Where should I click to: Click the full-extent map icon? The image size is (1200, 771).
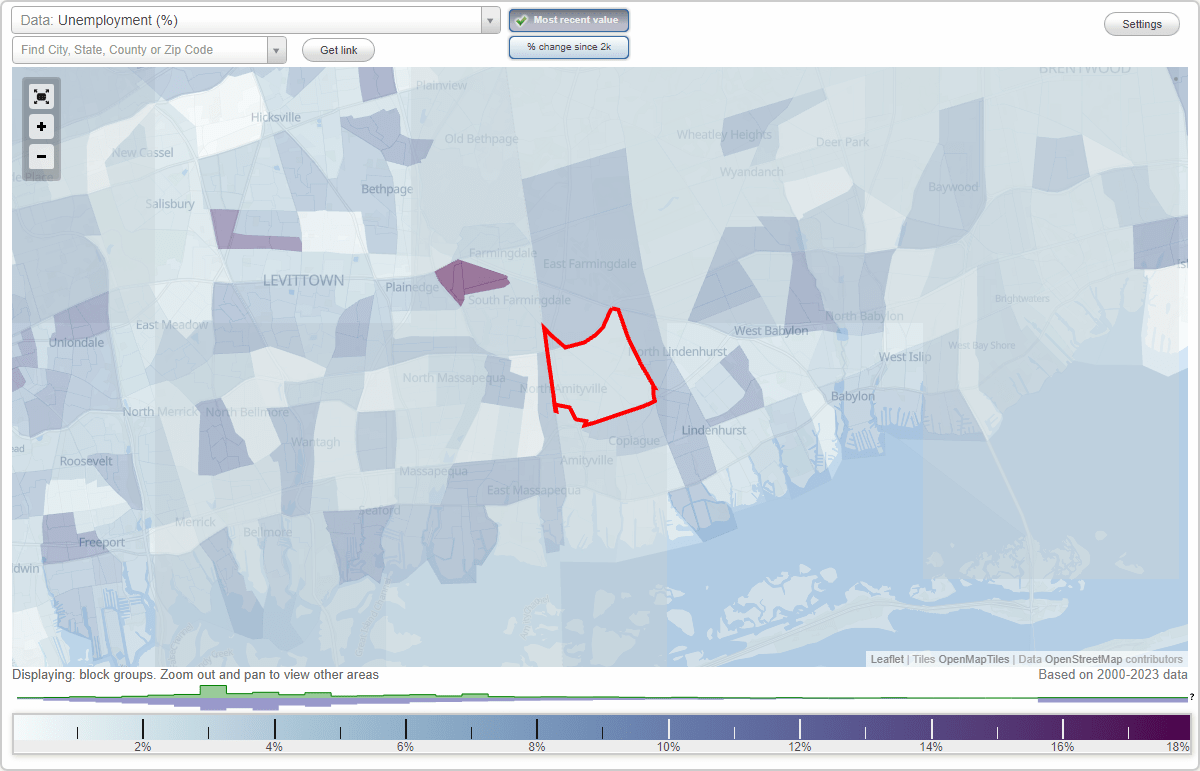pos(41,96)
